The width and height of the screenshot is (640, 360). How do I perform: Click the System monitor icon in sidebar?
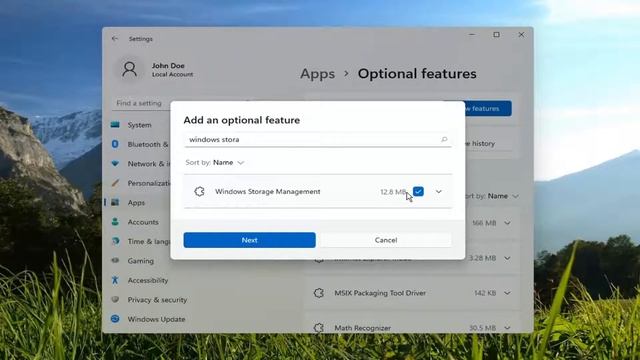click(115, 124)
